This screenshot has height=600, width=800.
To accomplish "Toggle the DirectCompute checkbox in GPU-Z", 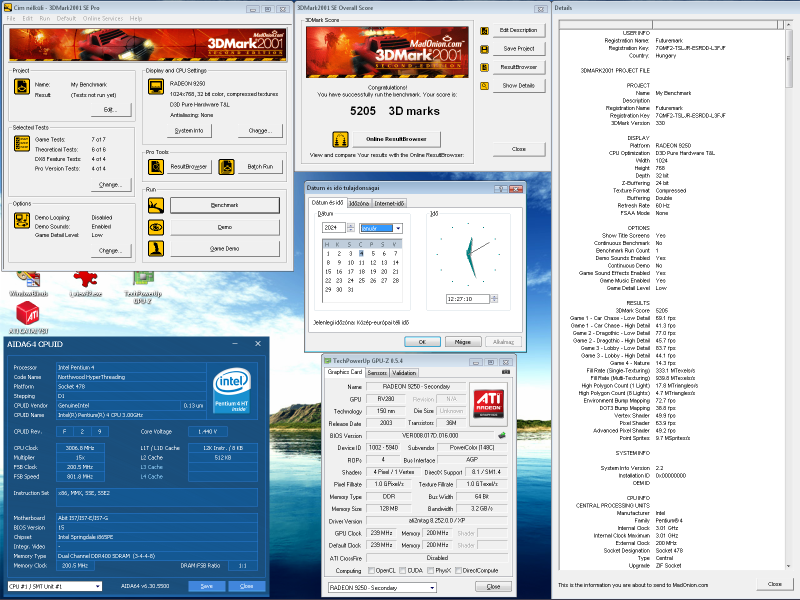I will tap(458, 570).
